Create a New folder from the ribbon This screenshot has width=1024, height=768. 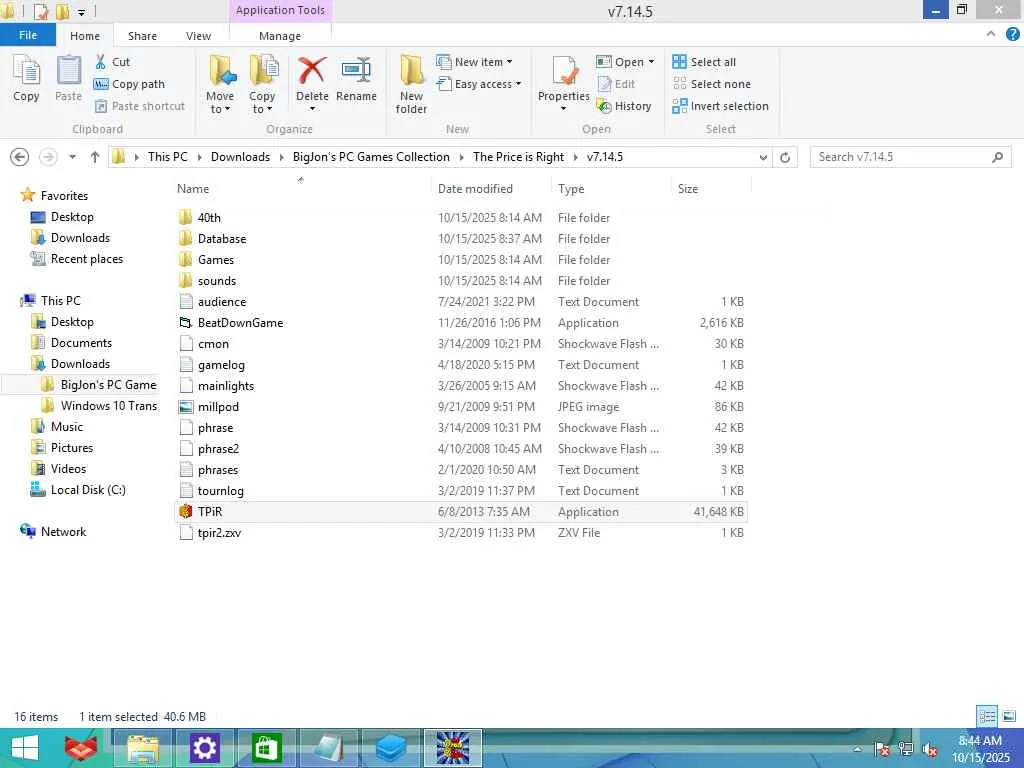coord(411,85)
